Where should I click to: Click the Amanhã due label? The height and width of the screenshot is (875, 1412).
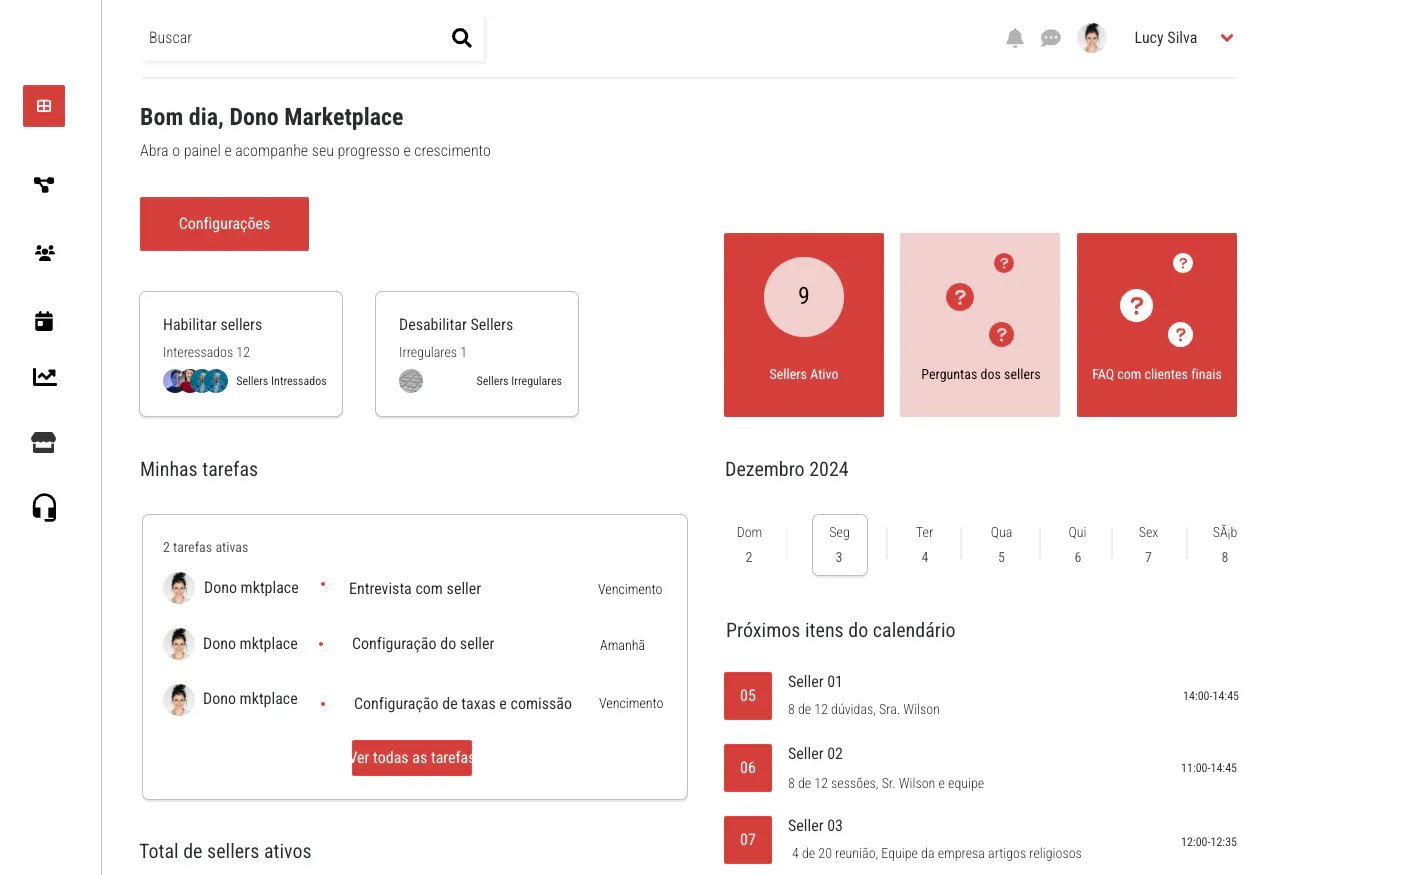coord(622,646)
